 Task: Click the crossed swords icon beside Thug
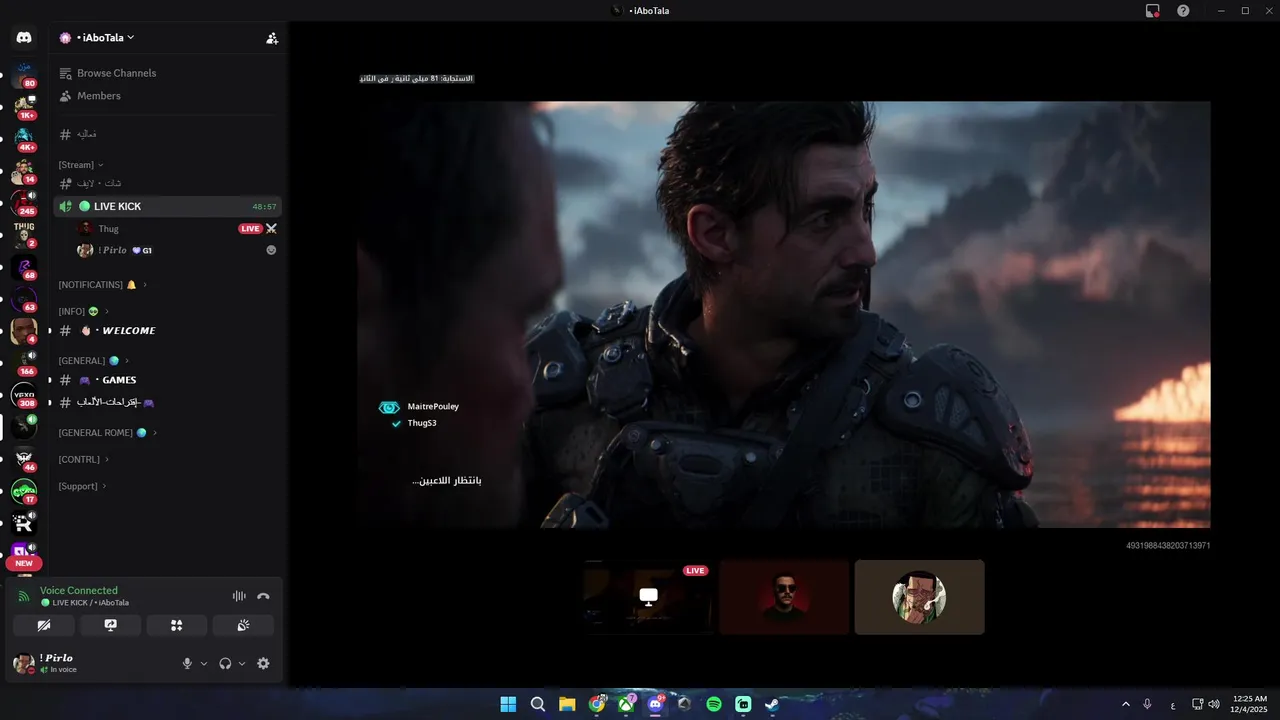pos(271,229)
